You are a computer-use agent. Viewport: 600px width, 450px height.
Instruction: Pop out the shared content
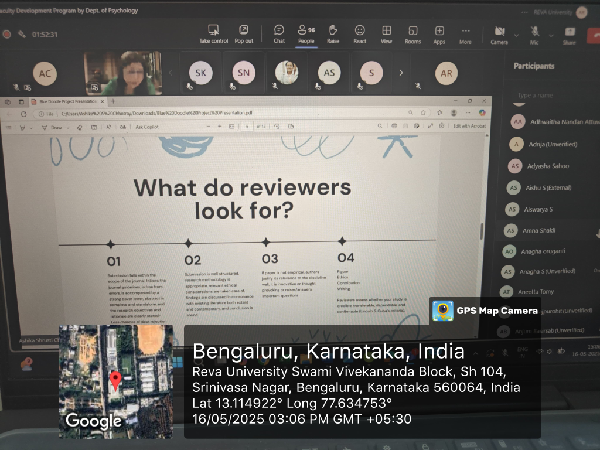coord(244,34)
